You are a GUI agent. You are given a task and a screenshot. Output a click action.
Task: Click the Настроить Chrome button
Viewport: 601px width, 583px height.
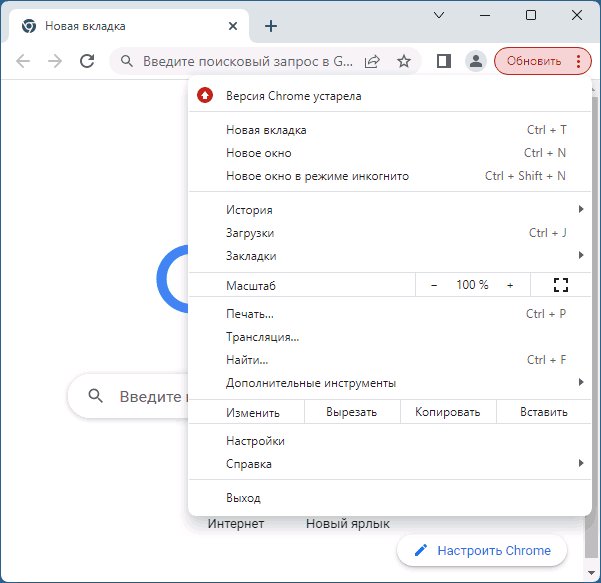[482, 550]
